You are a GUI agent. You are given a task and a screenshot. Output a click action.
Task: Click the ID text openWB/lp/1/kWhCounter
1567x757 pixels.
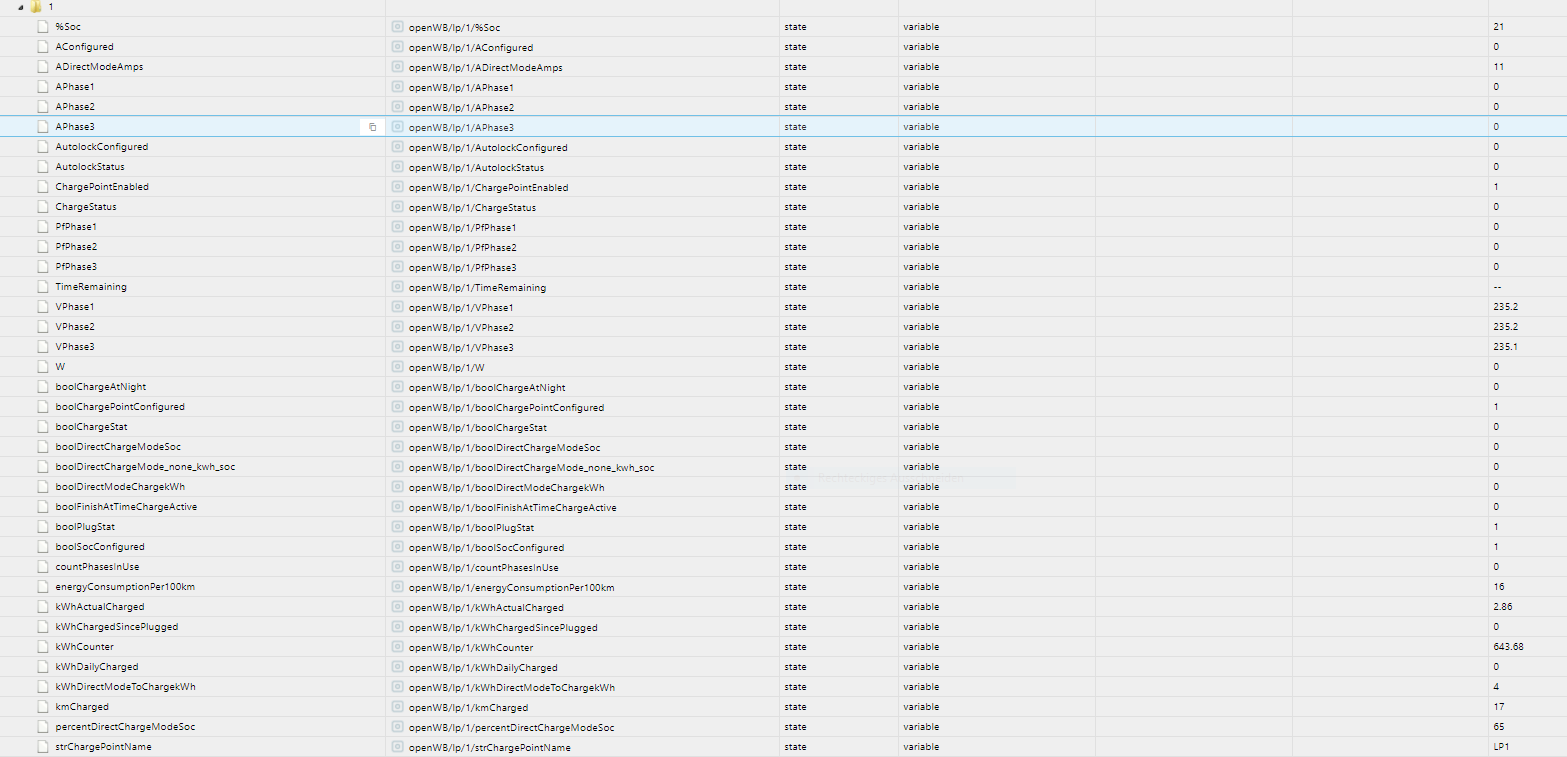[470, 647]
